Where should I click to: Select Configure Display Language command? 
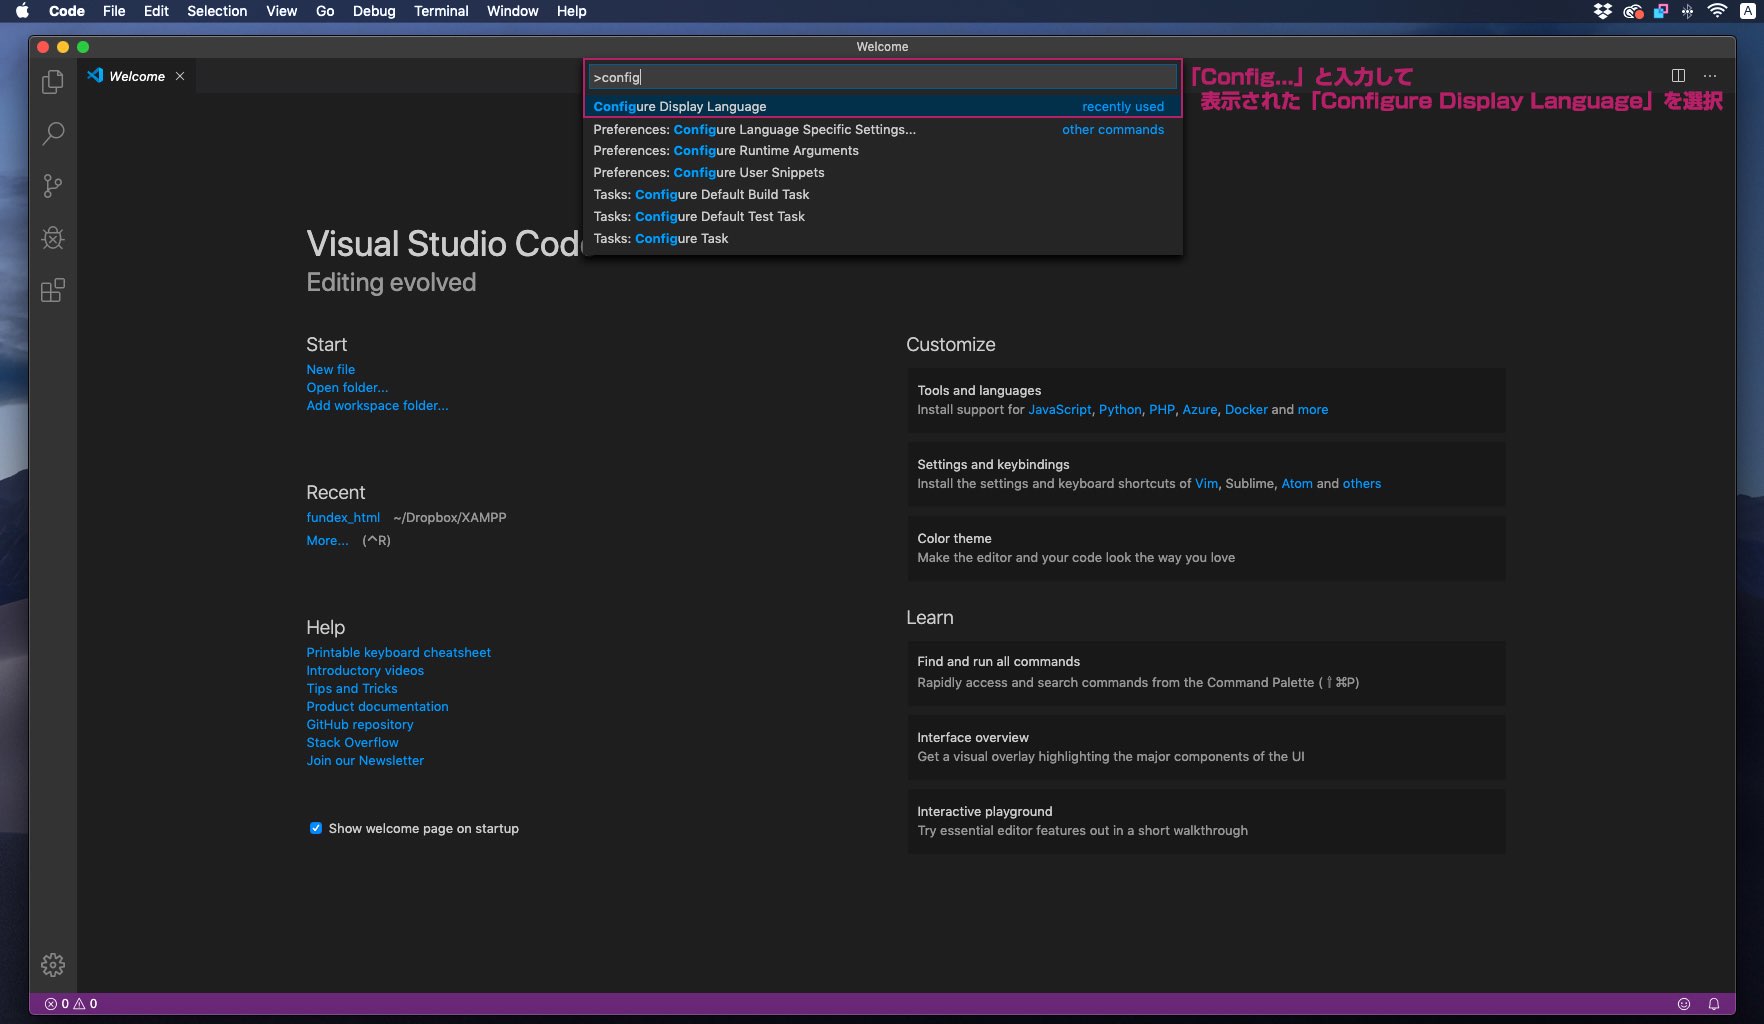tap(680, 107)
